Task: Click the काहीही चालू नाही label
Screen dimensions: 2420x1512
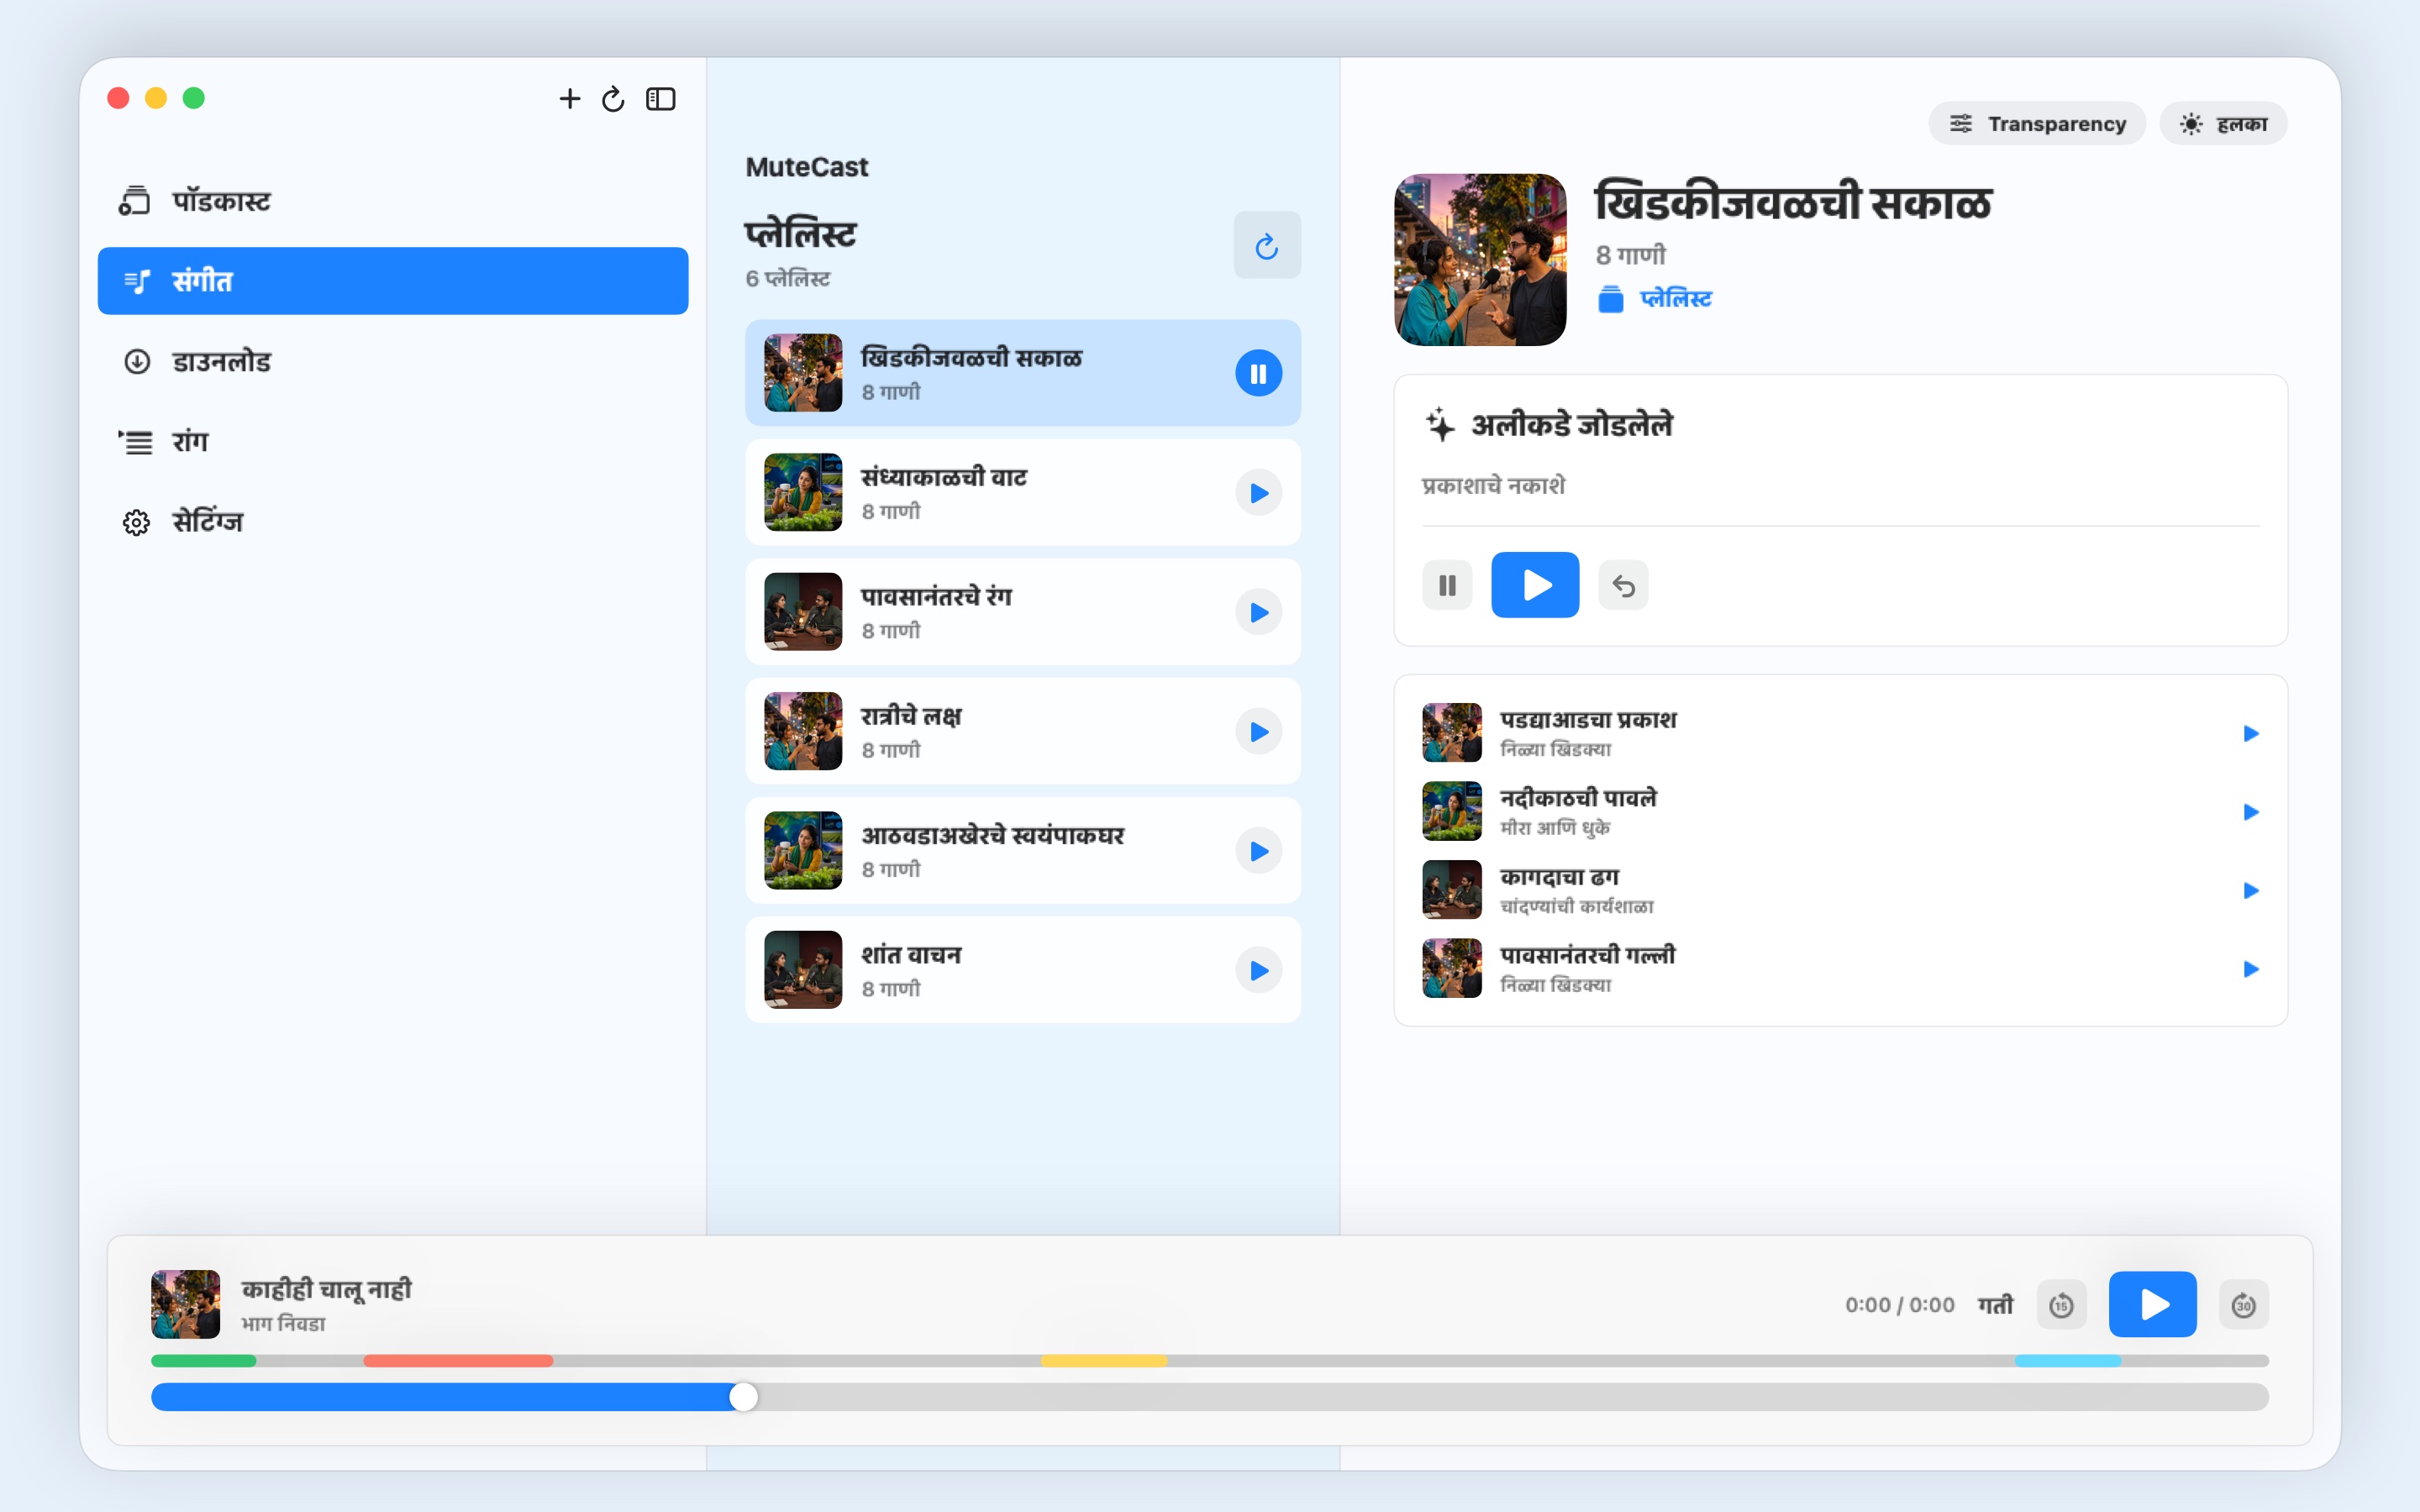Action: (x=326, y=1290)
